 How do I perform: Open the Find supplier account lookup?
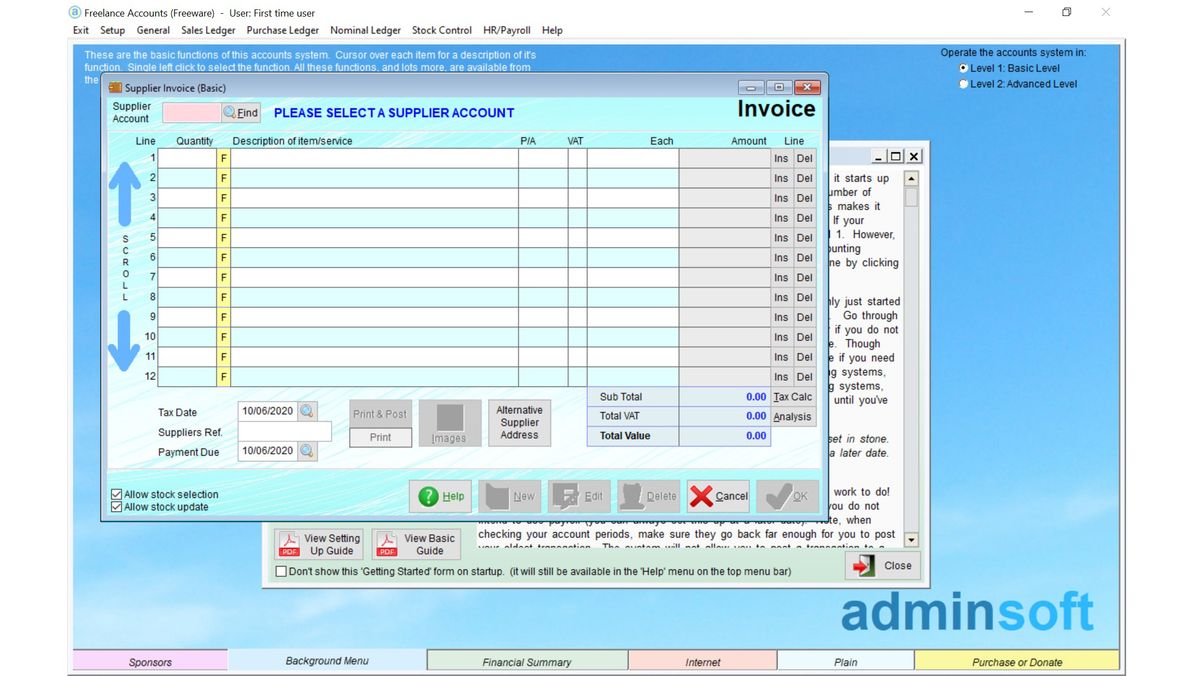click(x=242, y=112)
